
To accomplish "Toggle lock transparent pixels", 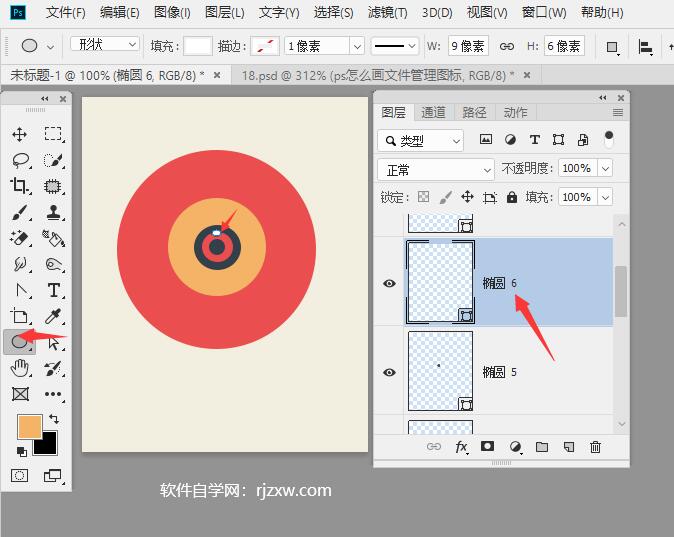I will tap(423, 197).
